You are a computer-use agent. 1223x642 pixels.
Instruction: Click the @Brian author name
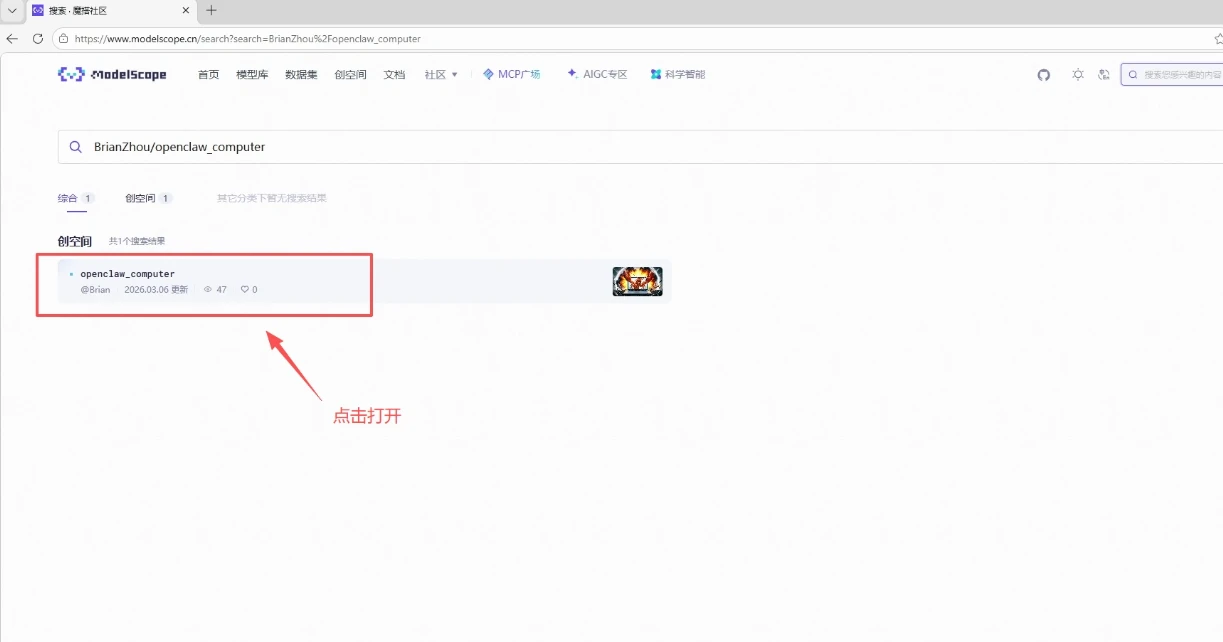[x=94, y=289]
